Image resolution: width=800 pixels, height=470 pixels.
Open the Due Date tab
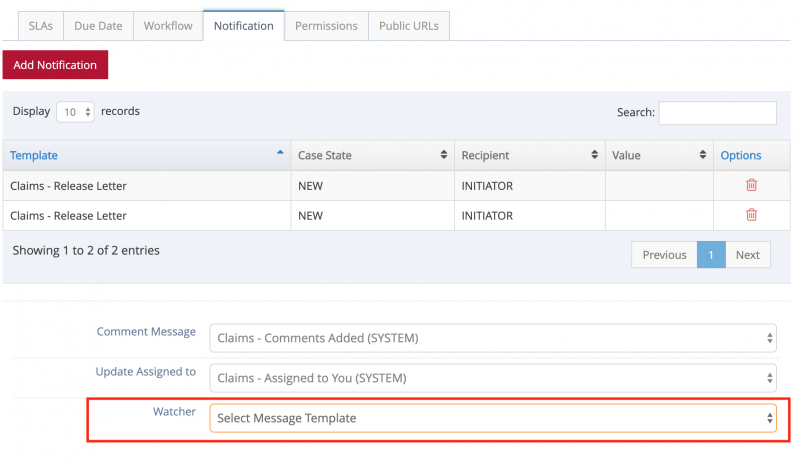click(98, 26)
